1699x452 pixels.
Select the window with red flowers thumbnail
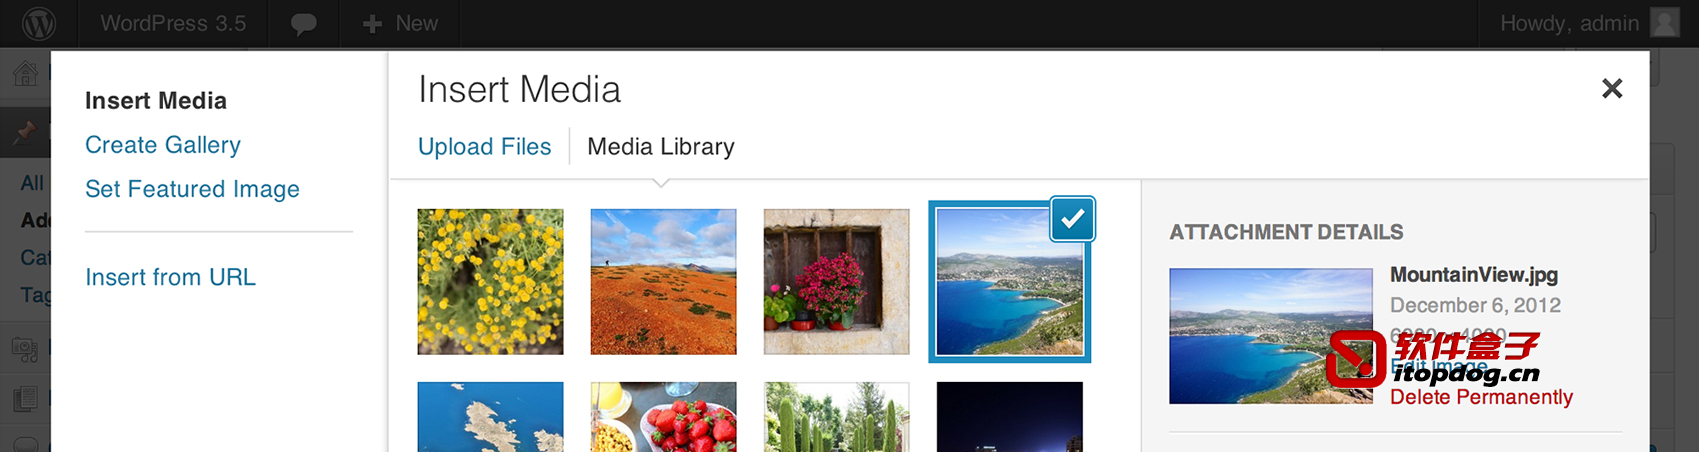point(837,282)
